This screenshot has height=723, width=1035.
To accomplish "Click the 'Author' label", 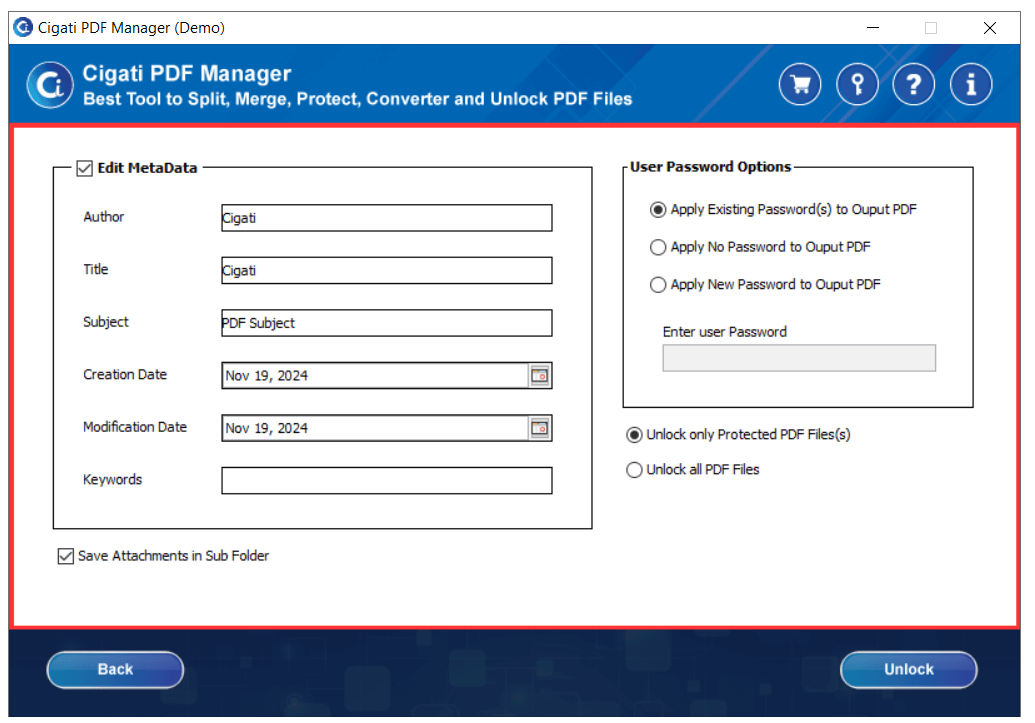I will [104, 217].
